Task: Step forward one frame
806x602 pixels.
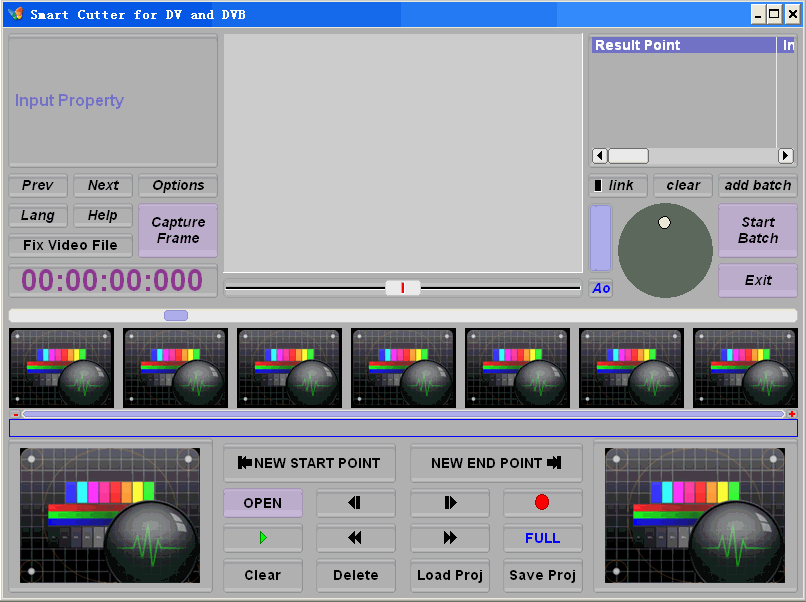Action: [449, 503]
